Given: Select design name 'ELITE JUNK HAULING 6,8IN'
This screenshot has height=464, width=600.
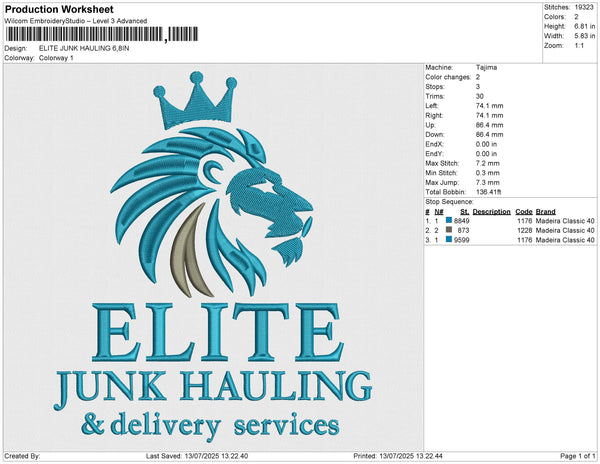Looking at the screenshot, I should click(84, 48).
